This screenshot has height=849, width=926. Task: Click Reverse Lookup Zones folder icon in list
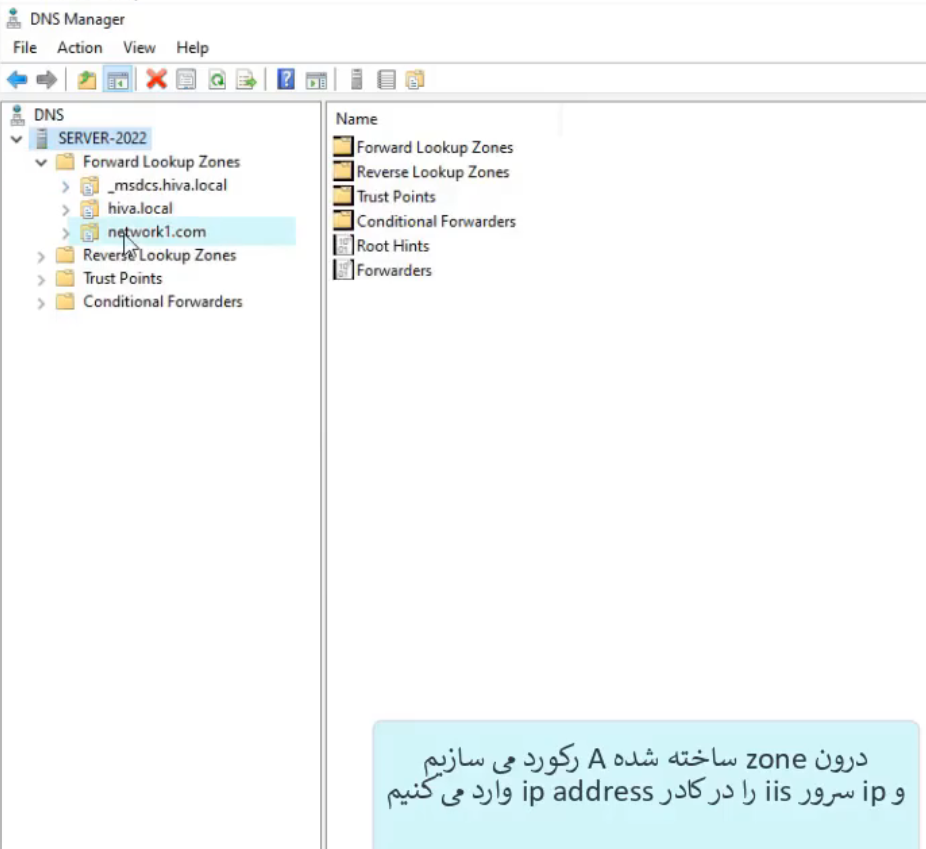[343, 171]
